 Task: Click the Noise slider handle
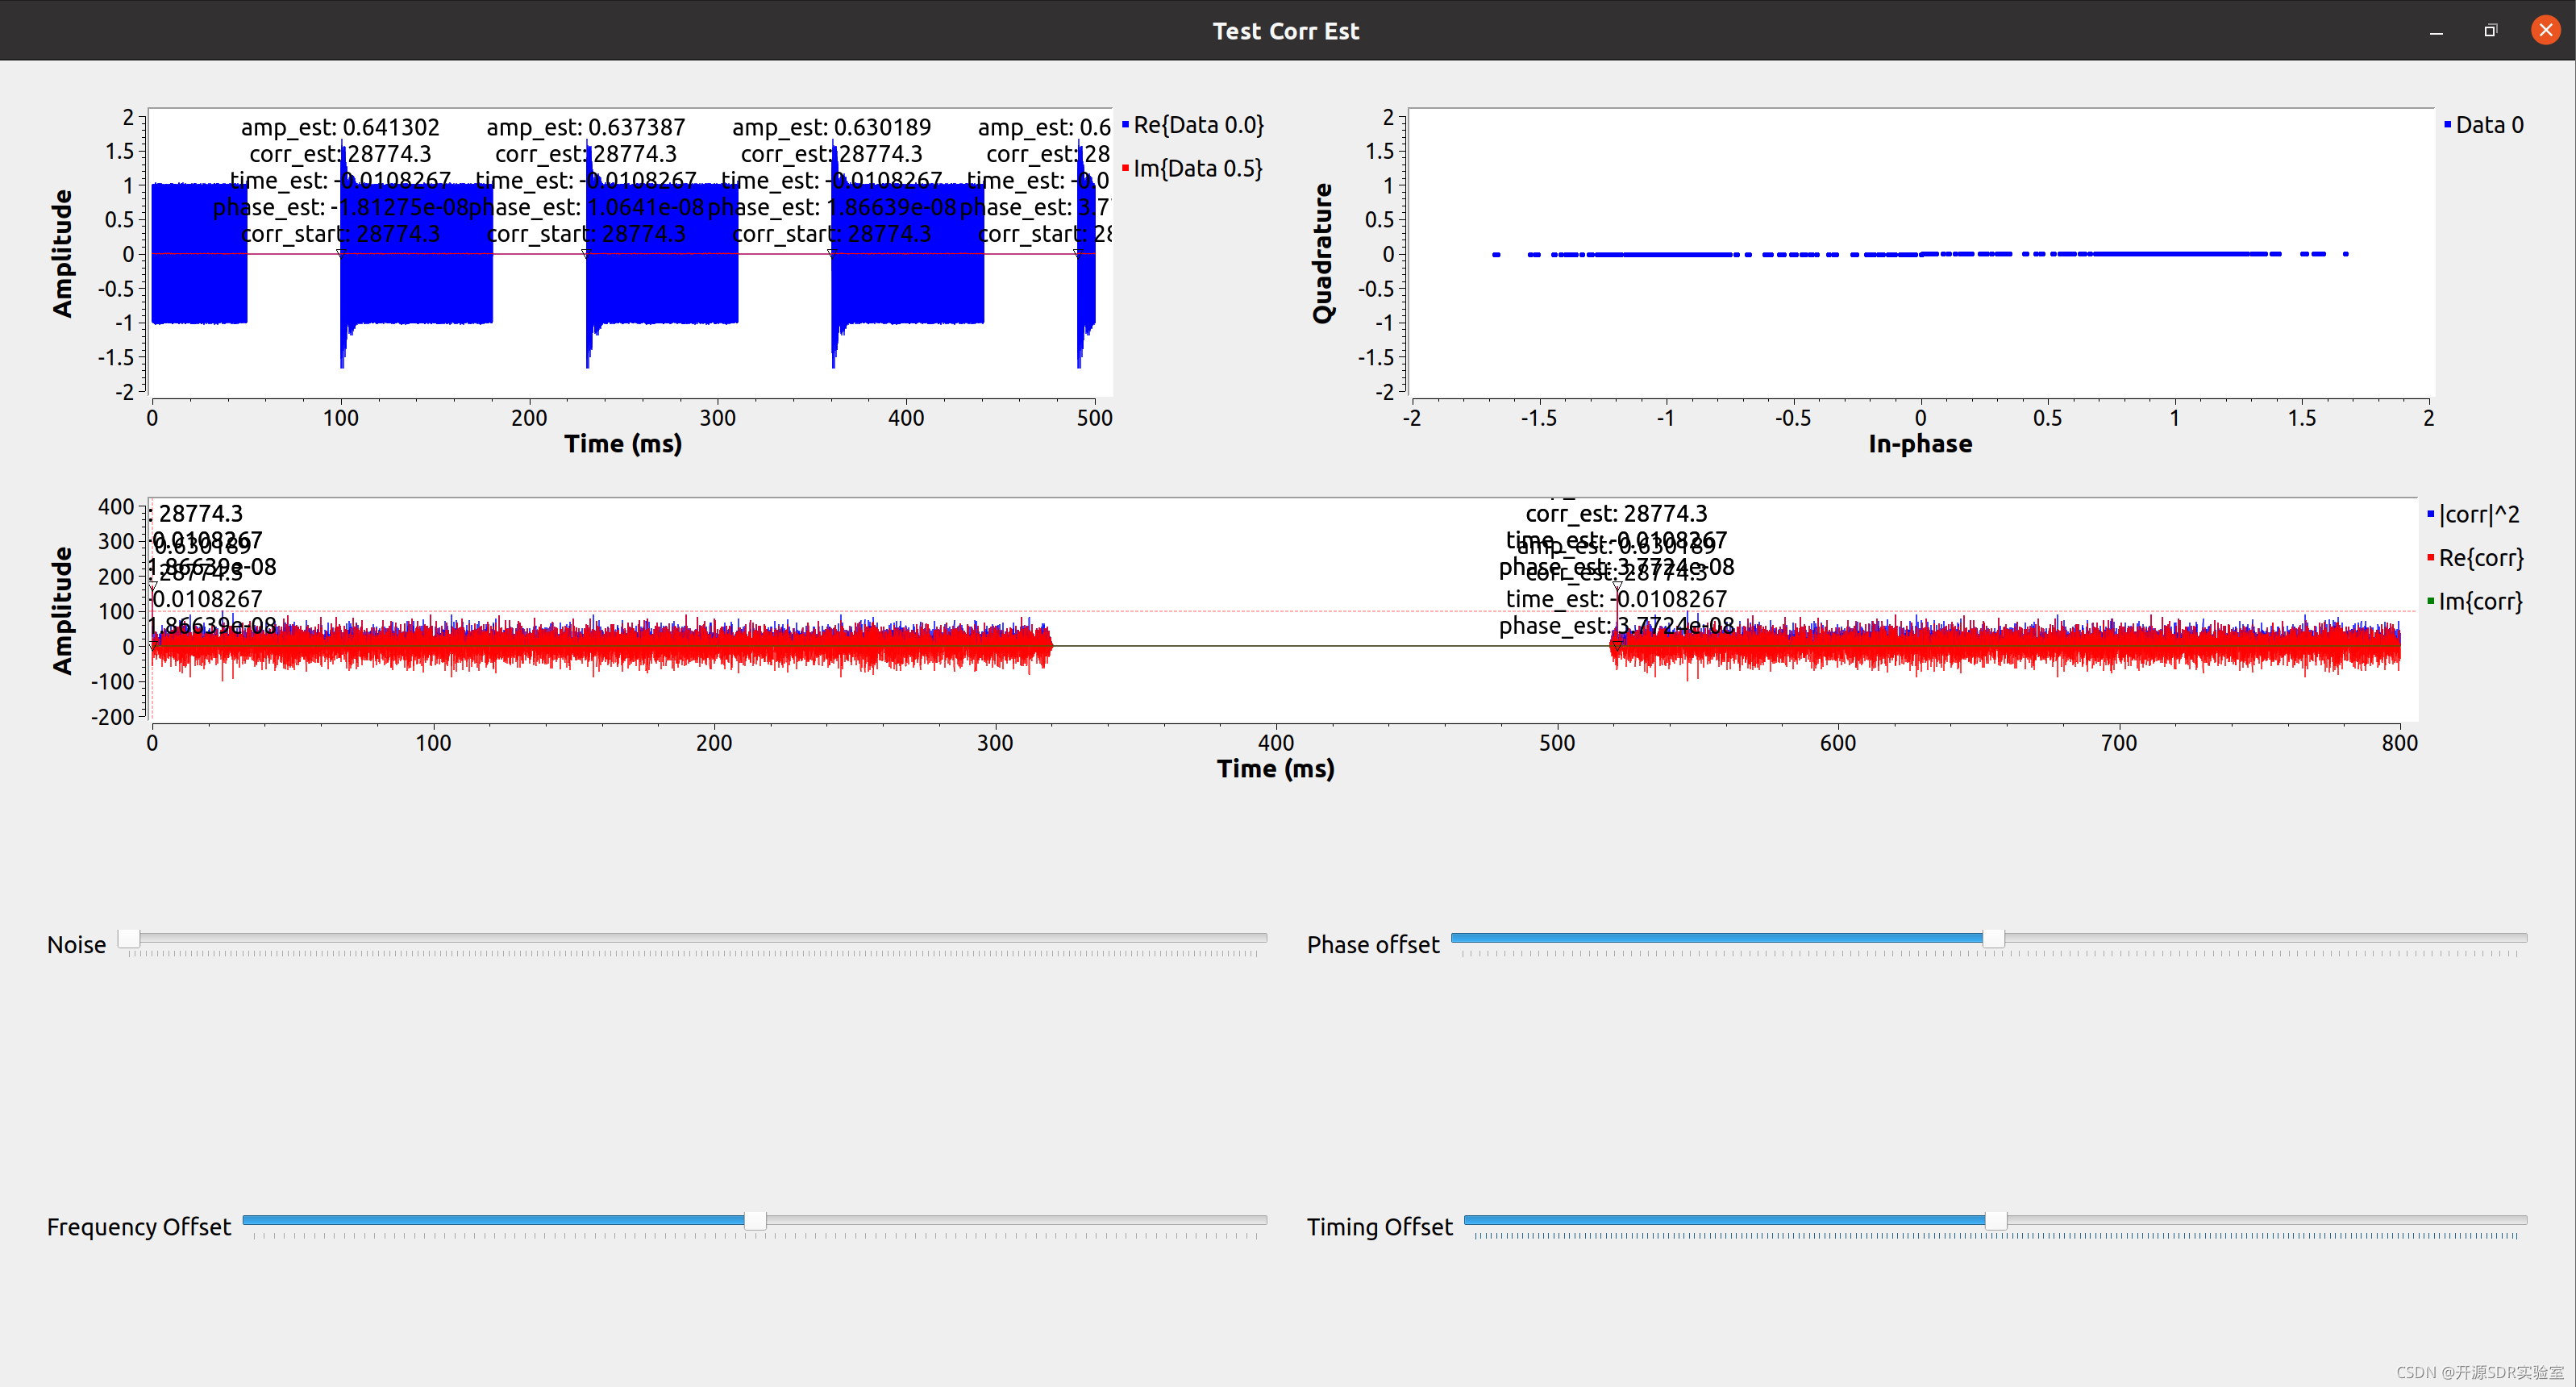pyautogui.click(x=129, y=938)
